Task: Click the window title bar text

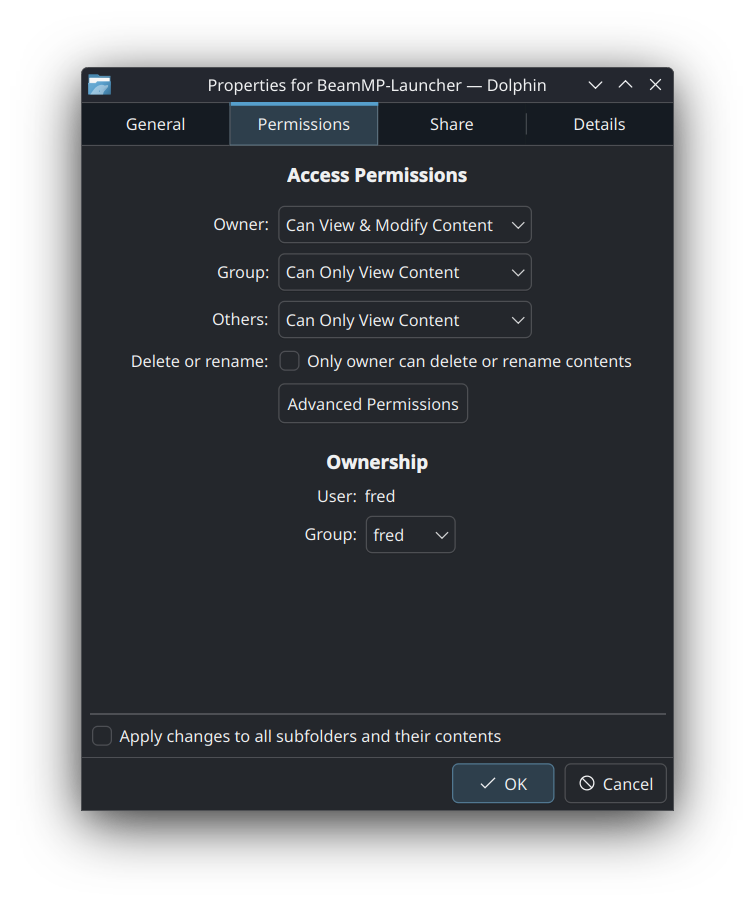Action: coord(377,85)
